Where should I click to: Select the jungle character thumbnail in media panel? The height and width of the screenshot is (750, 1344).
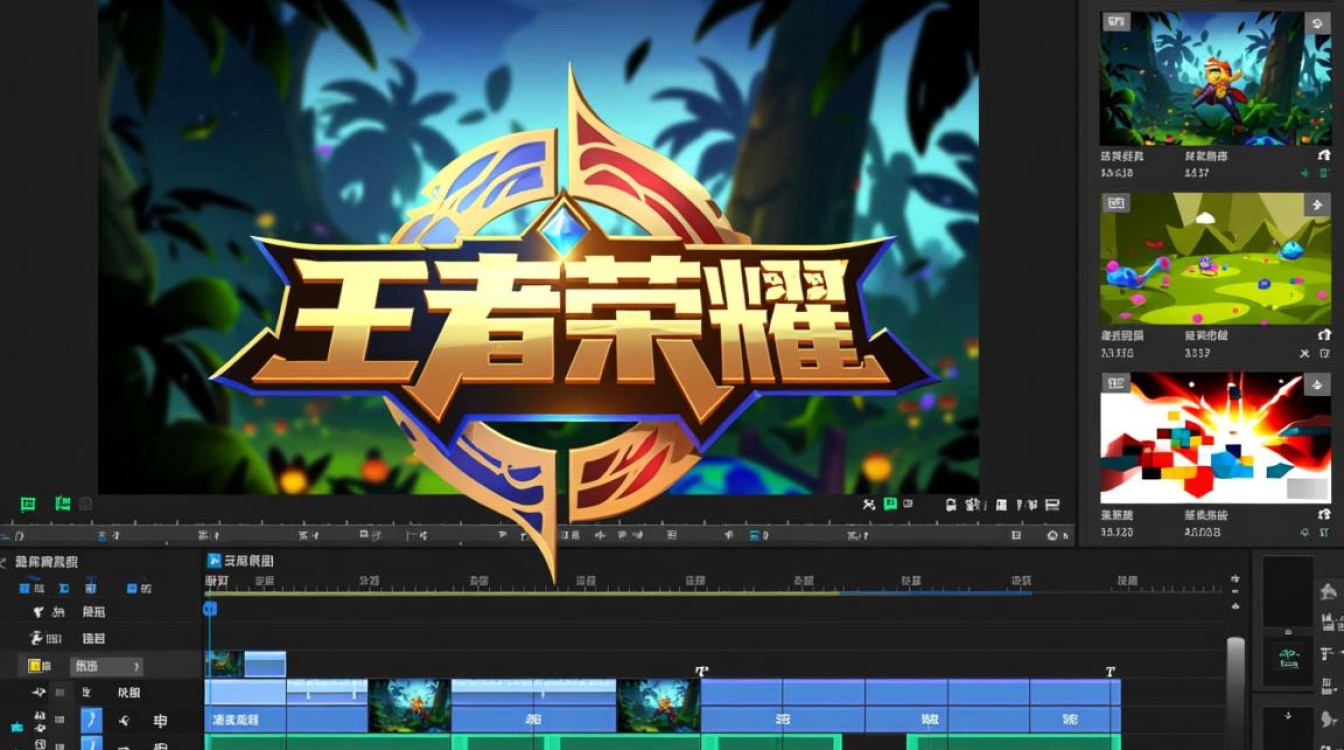click(x=1216, y=78)
